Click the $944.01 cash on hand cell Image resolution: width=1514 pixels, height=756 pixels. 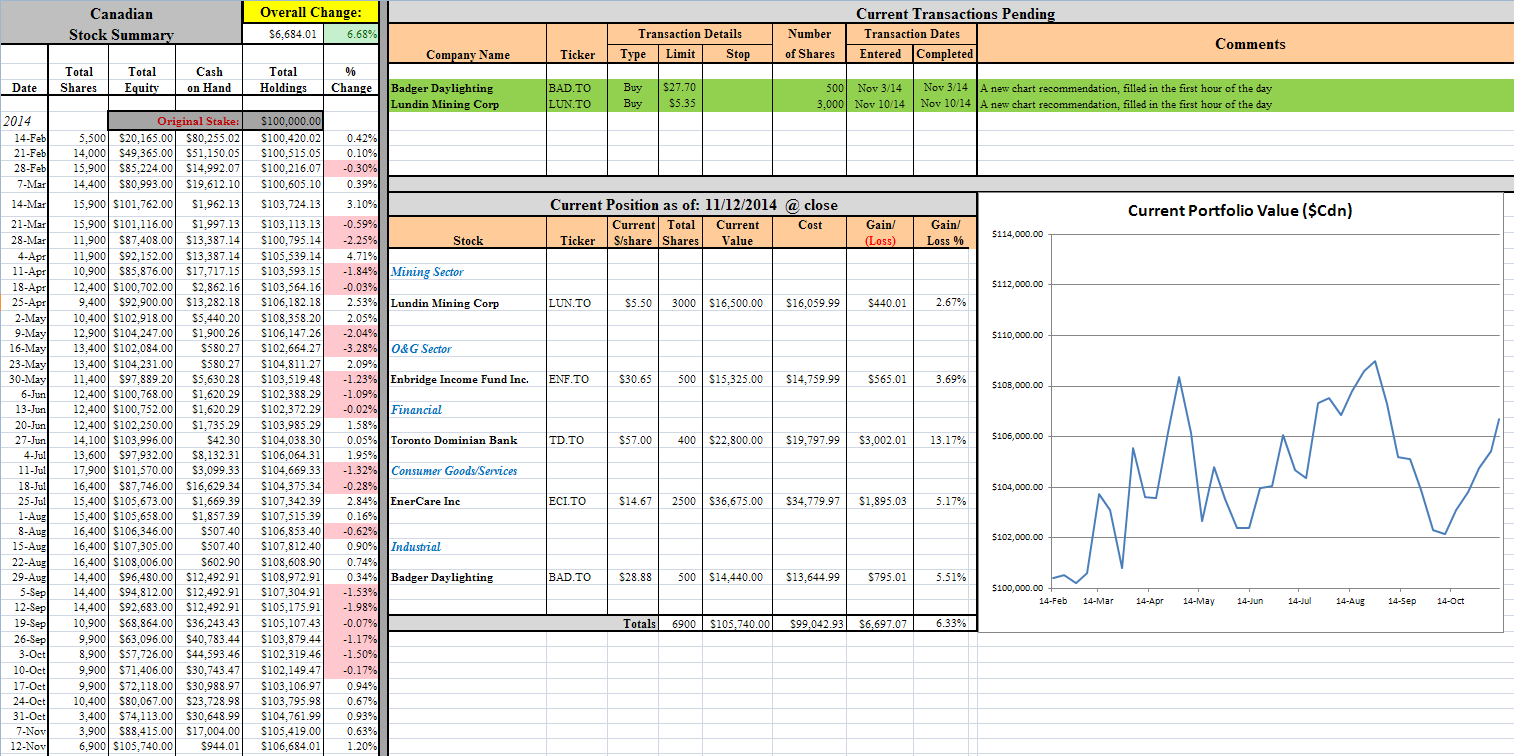210,746
